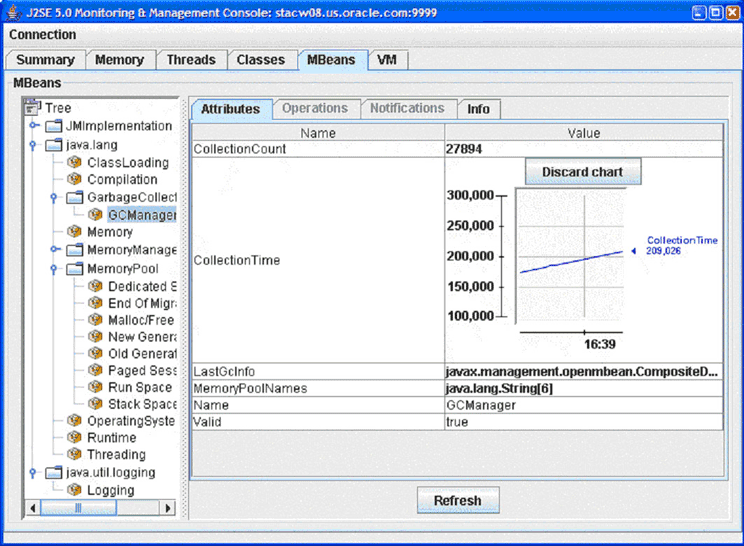Select the Logging MBean icon
The width and height of the screenshot is (744, 546).
74,490
